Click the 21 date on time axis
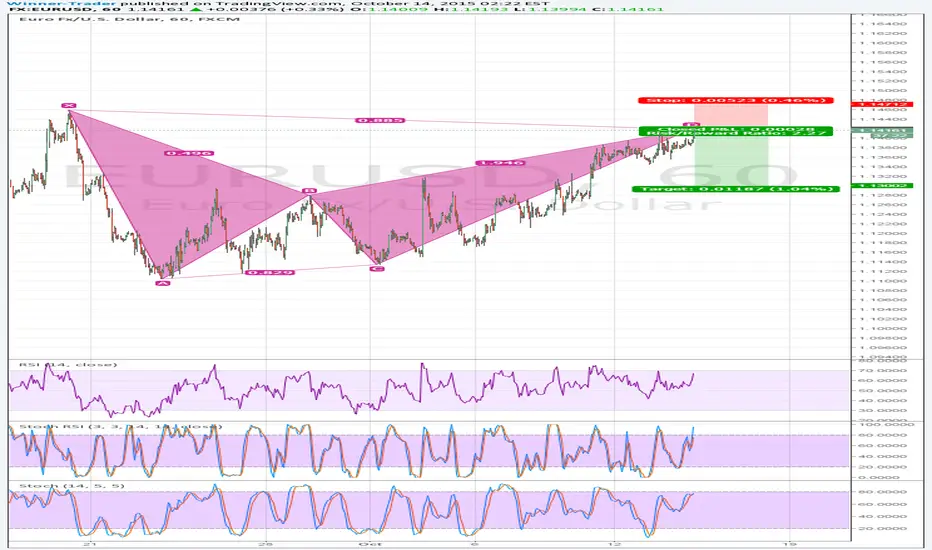Viewport: 932px width, 550px height. (x=89, y=543)
